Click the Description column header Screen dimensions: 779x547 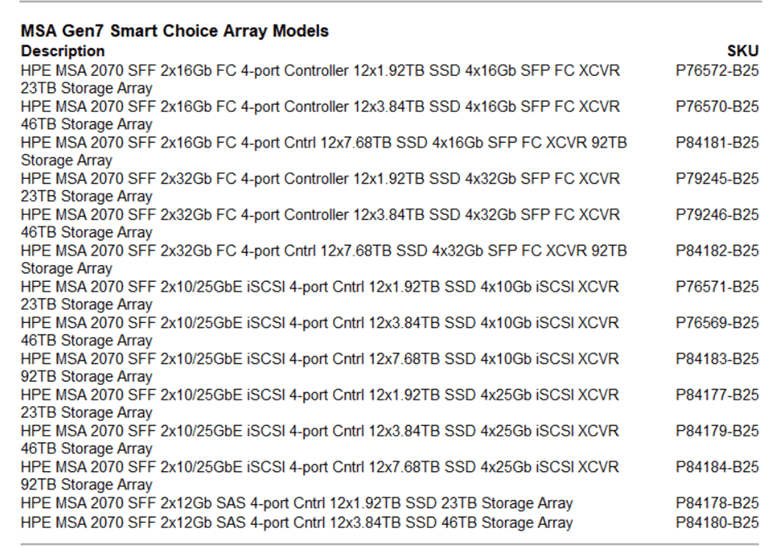(x=63, y=51)
